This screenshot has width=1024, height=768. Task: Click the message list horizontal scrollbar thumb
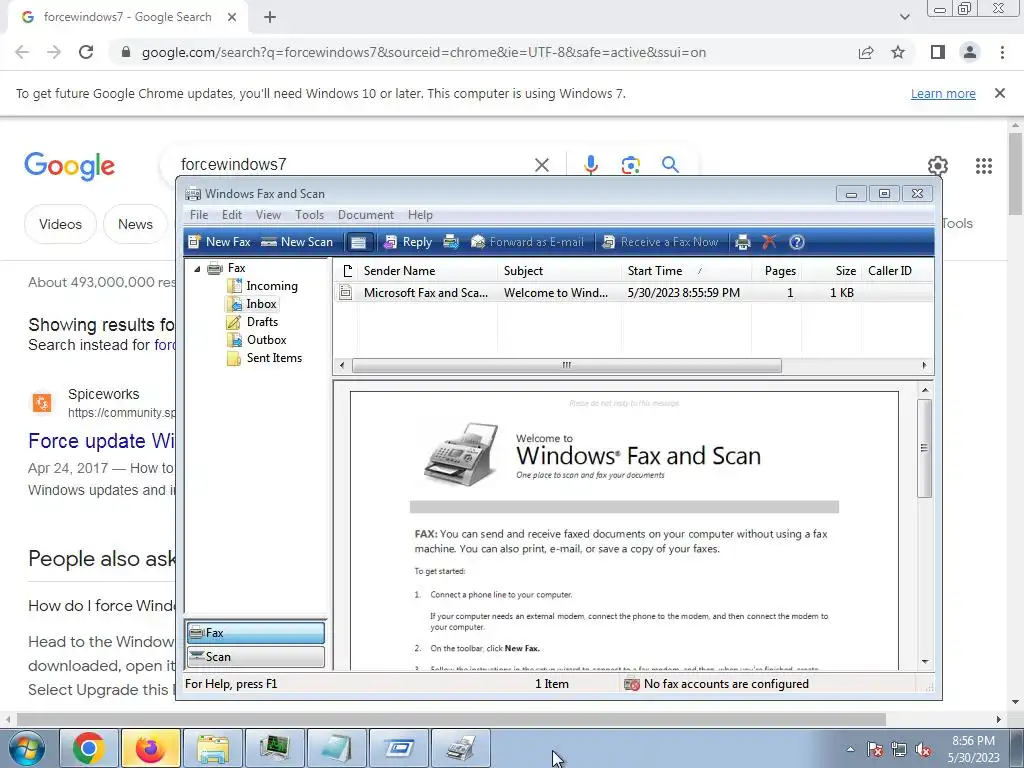click(566, 366)
